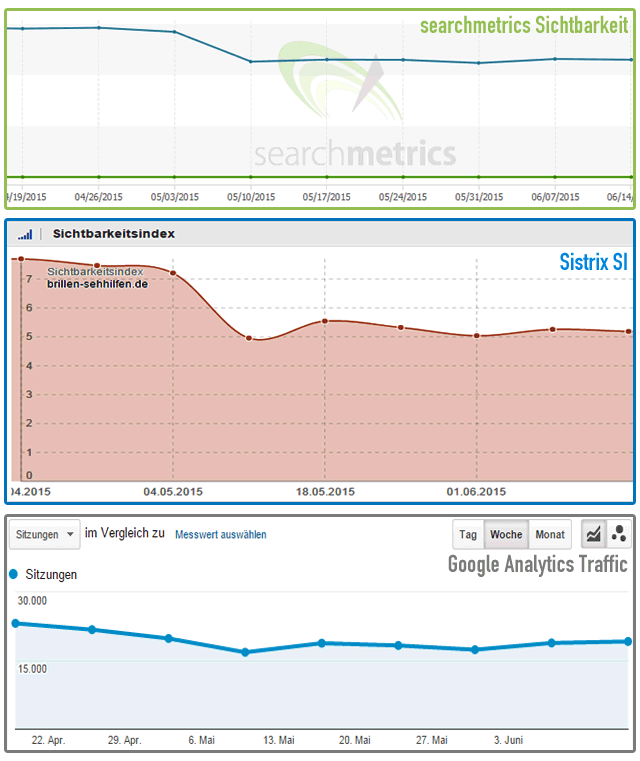640x761 pixels.
Task: Click the Sistrix data point at 04.05.2015
Action: [173, 273]
